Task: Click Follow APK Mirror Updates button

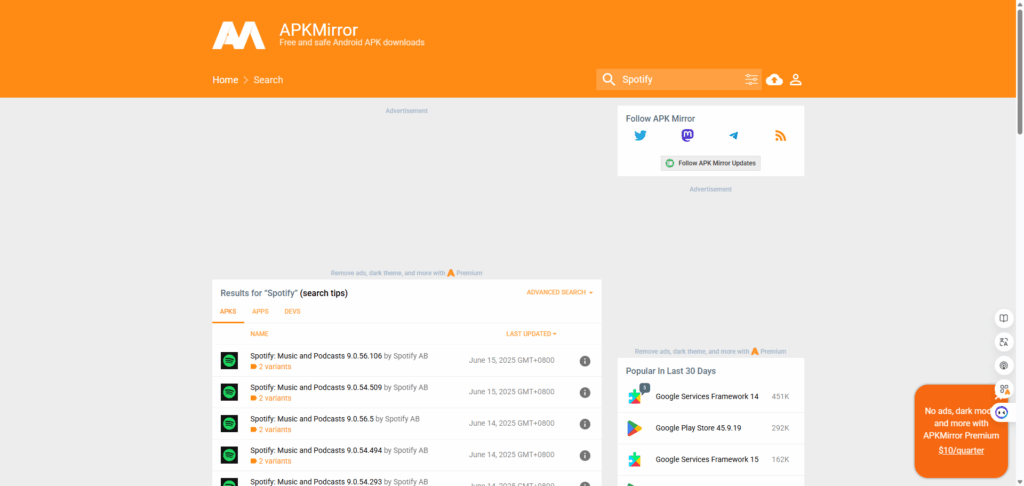Action: [x=711, y=163]
